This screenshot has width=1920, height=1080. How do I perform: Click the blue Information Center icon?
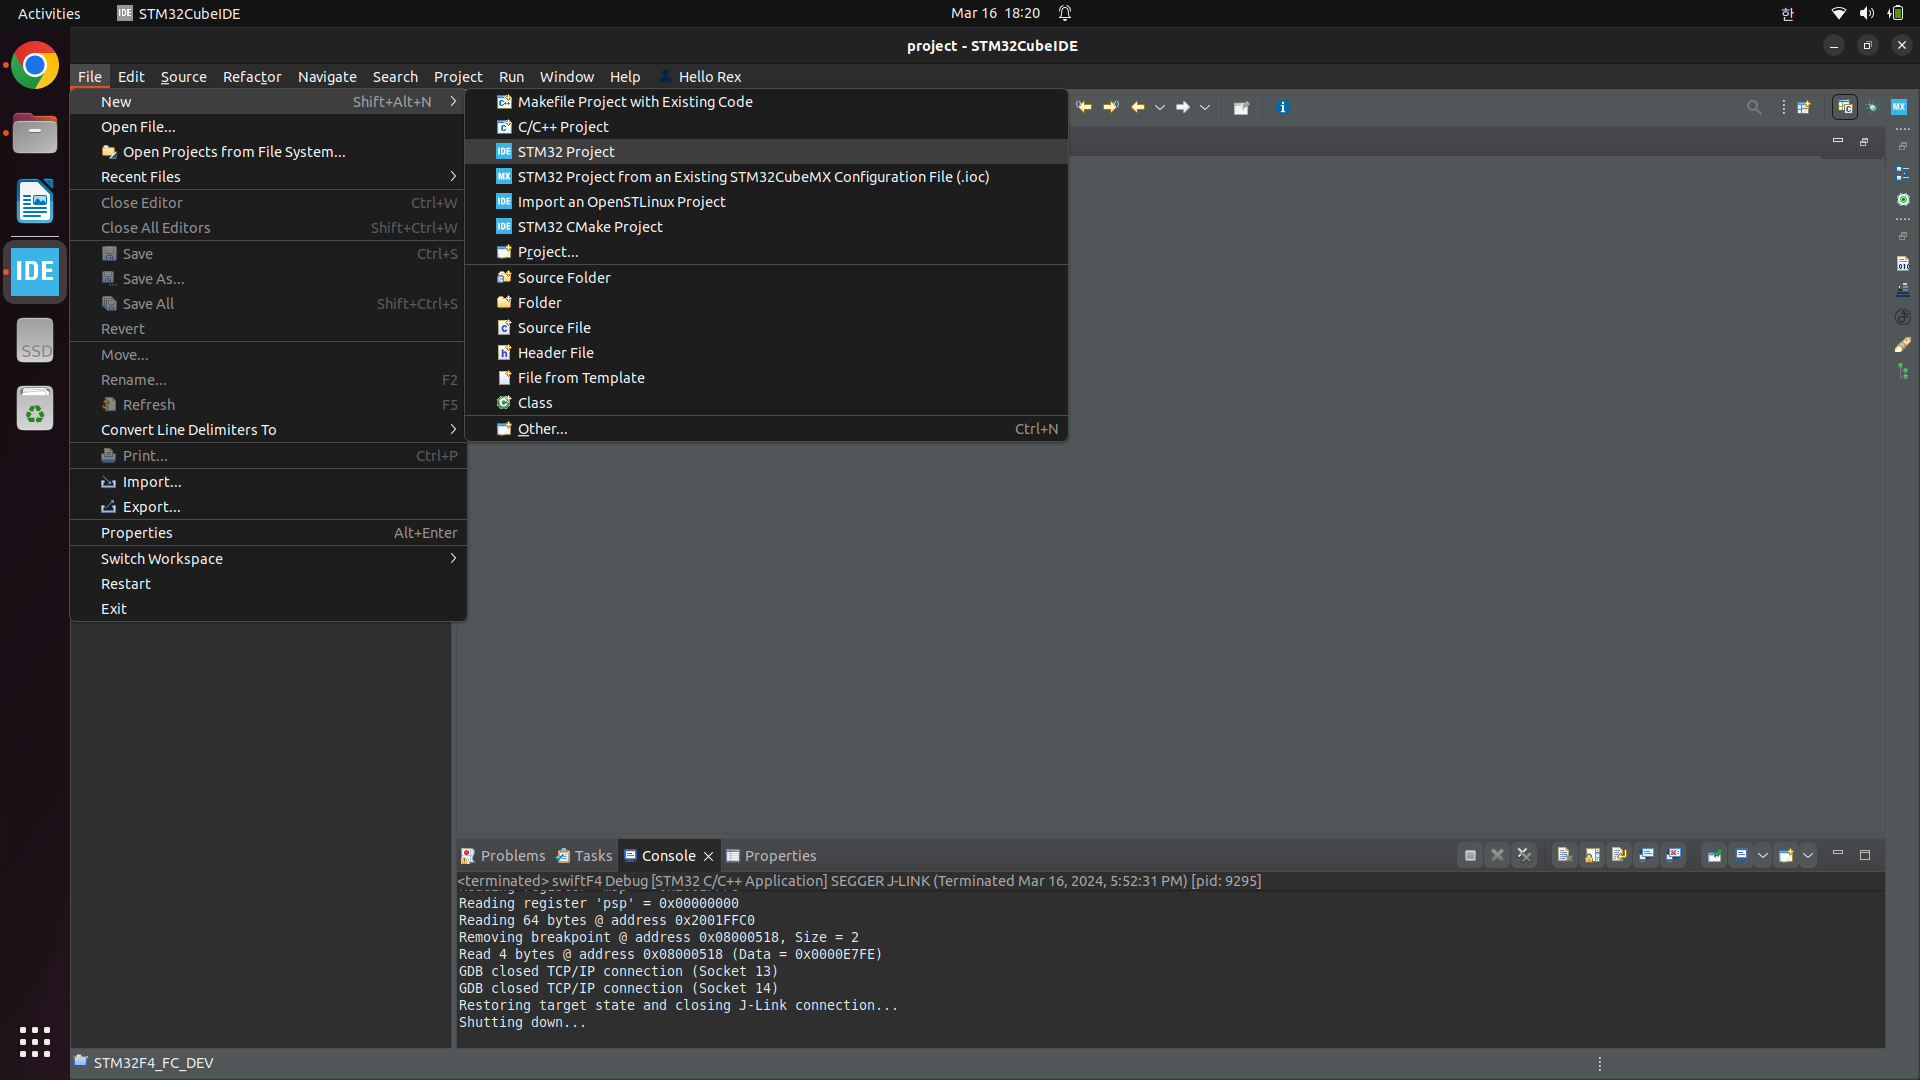pyautogui.click(x=1282, y=107)
